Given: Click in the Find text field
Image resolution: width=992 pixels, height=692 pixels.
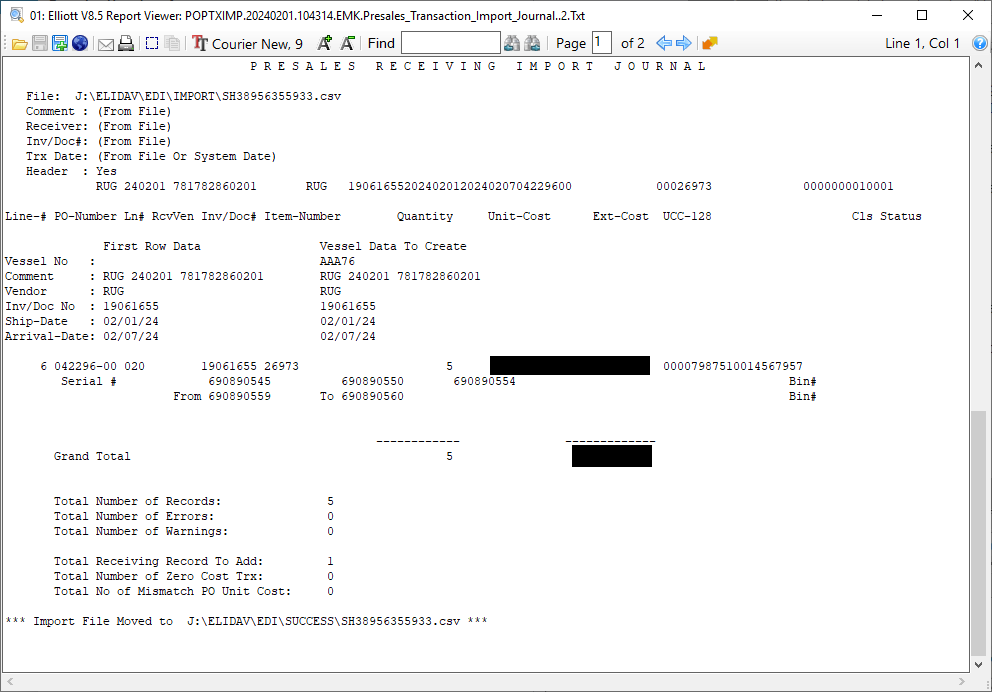Looking at the screenshot, I should 450,43.
